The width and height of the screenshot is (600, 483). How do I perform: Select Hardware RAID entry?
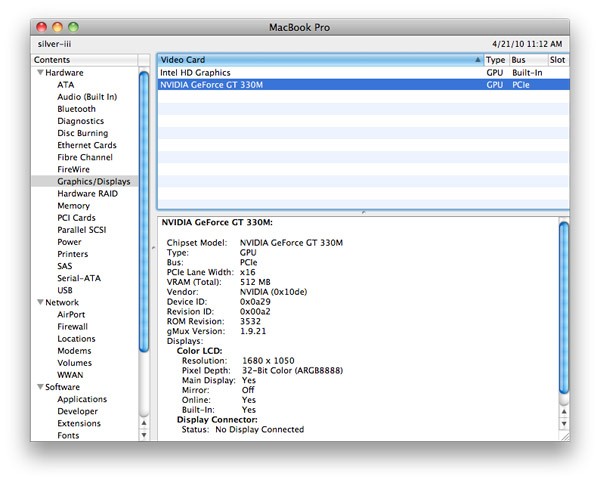tap(87, 194)
